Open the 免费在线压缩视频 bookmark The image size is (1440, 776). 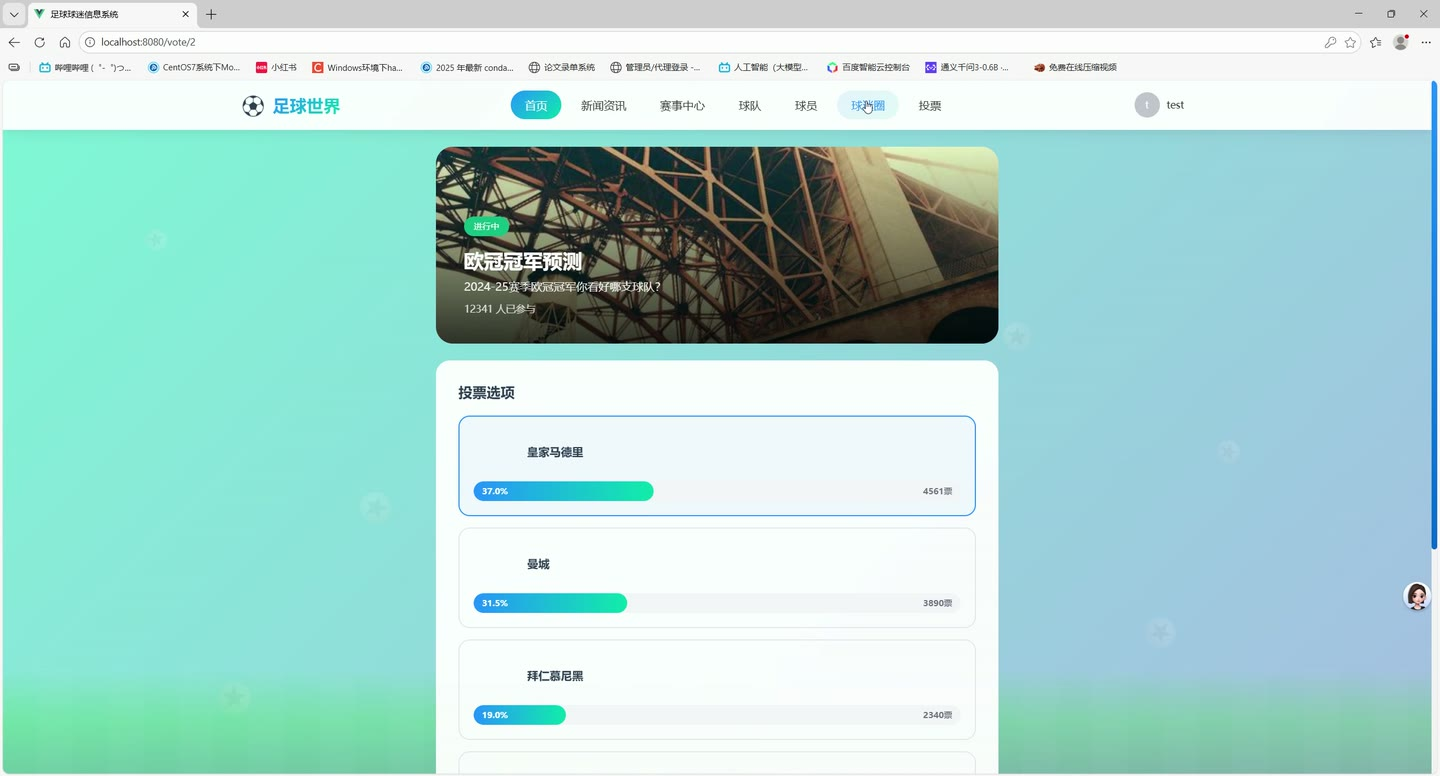point(1075,68)
